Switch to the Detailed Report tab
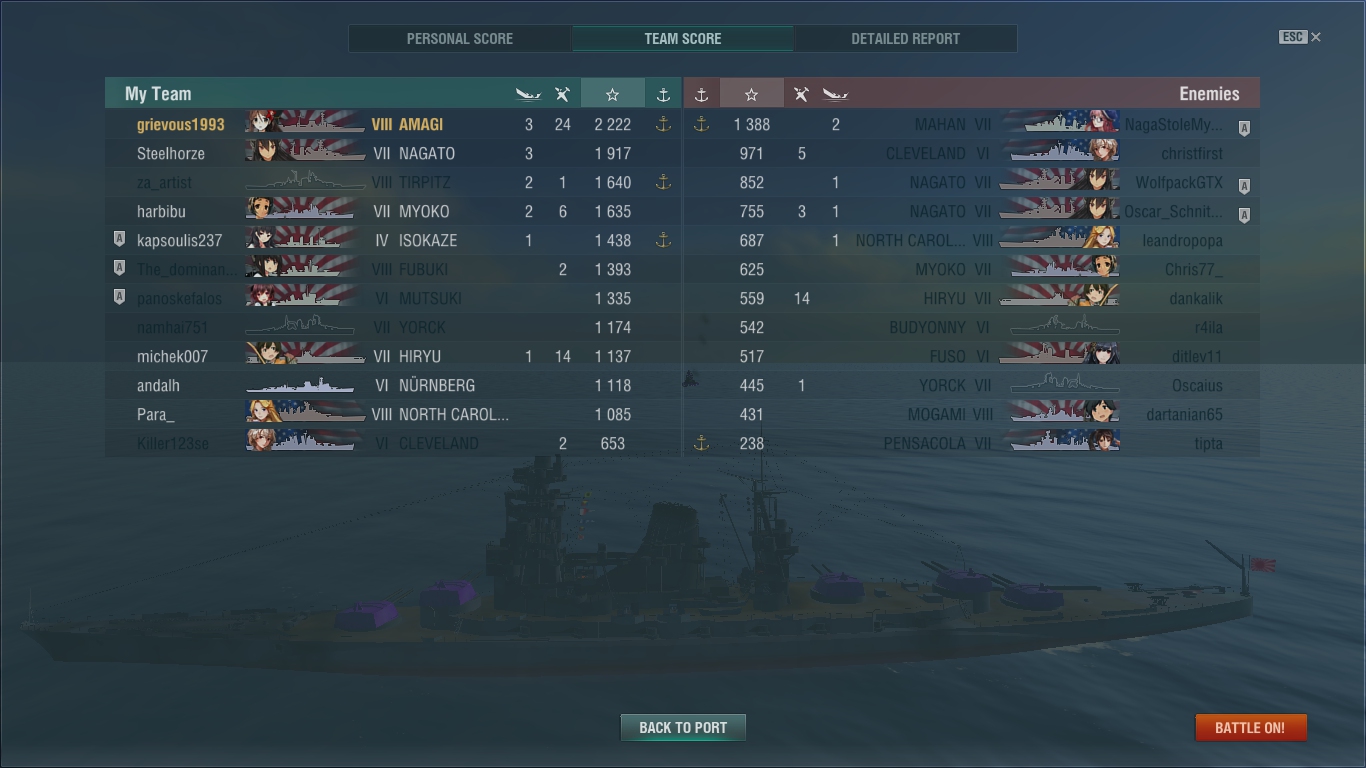The image size is (1366, 768). click(x=905, y=38)
